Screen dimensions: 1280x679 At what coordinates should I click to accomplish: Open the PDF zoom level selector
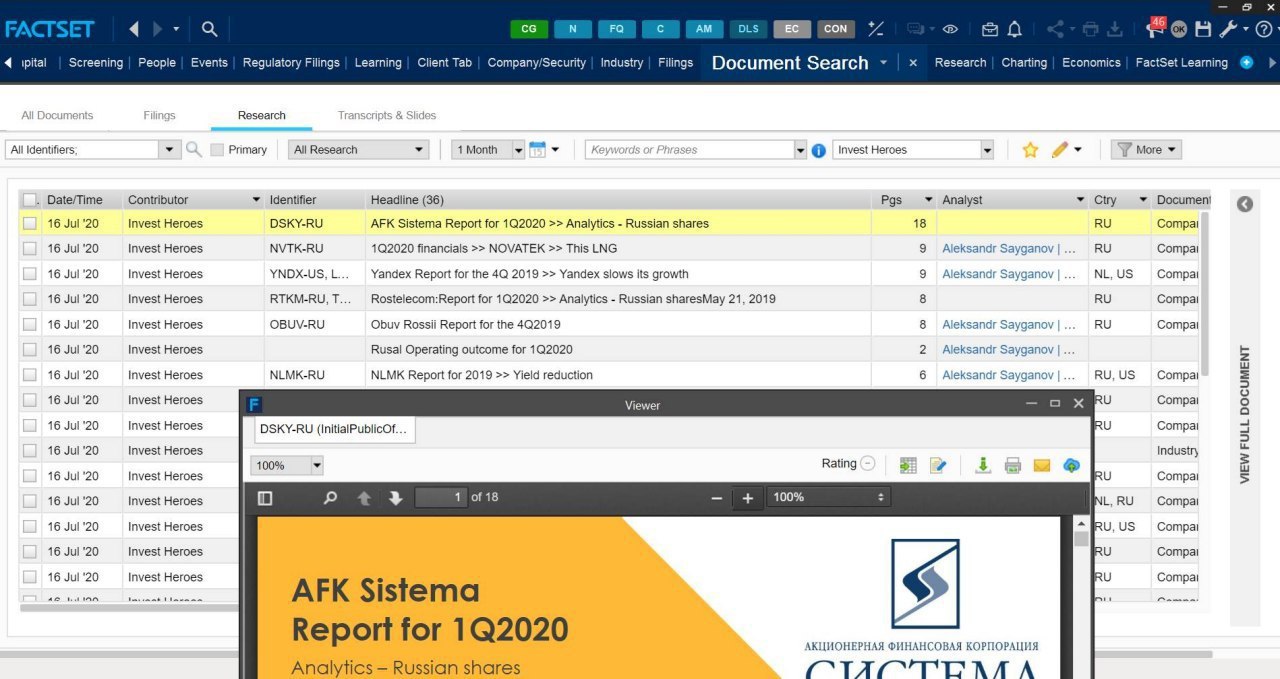(828, 497)
